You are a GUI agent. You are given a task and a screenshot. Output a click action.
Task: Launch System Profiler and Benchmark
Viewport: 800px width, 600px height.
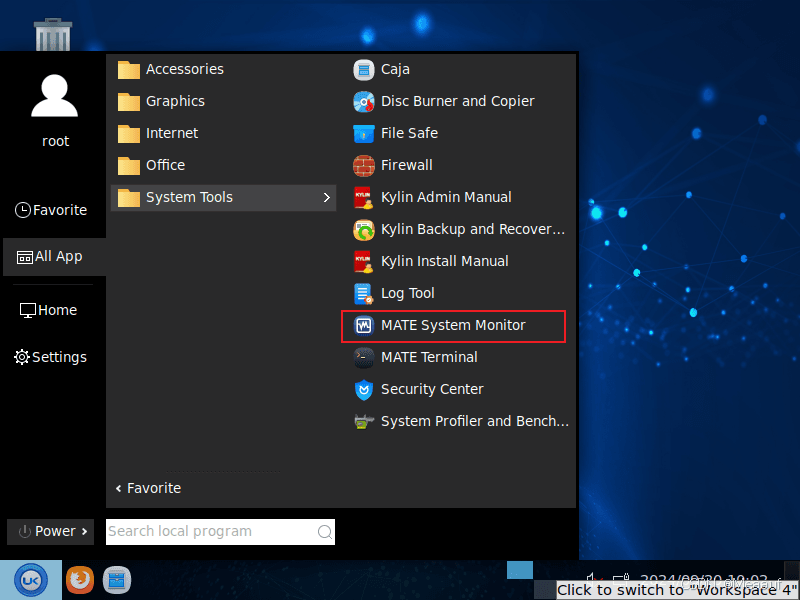click(459, 421)
